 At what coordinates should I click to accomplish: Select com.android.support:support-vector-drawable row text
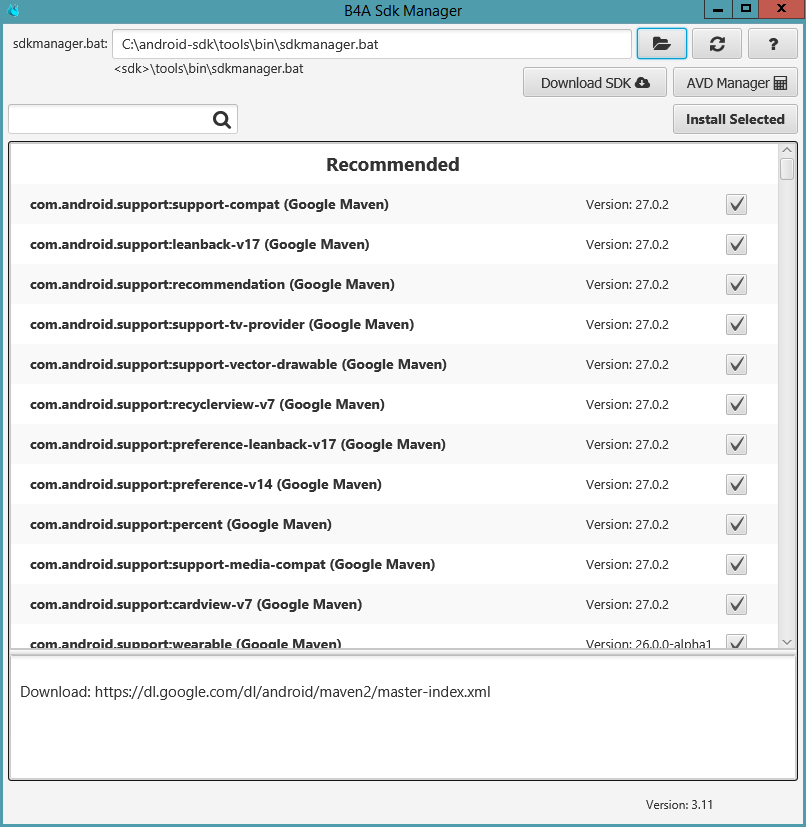point(238,364)
